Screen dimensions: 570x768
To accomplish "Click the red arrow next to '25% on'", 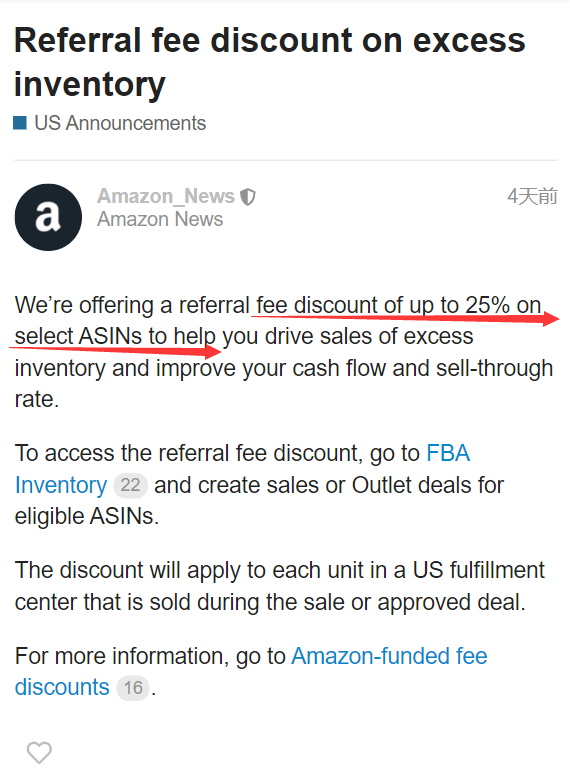I will pos(406,319).
